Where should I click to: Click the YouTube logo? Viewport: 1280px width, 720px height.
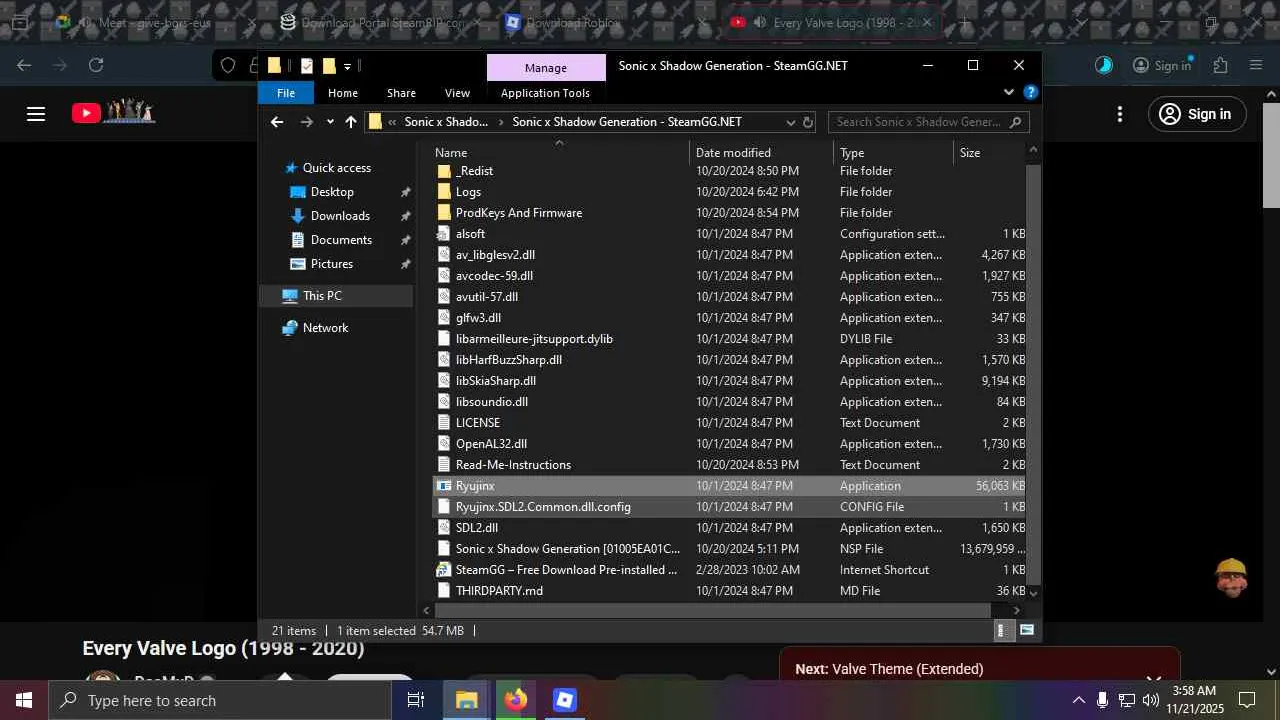[x=113, y=112]
